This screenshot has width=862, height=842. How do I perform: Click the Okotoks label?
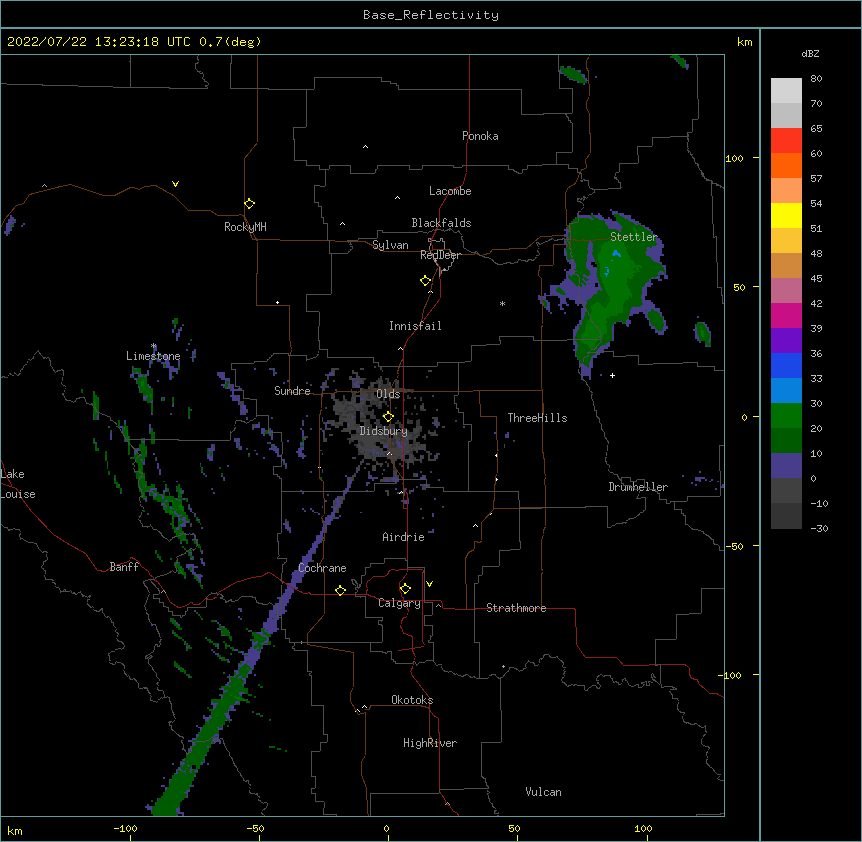click(412, 700)
